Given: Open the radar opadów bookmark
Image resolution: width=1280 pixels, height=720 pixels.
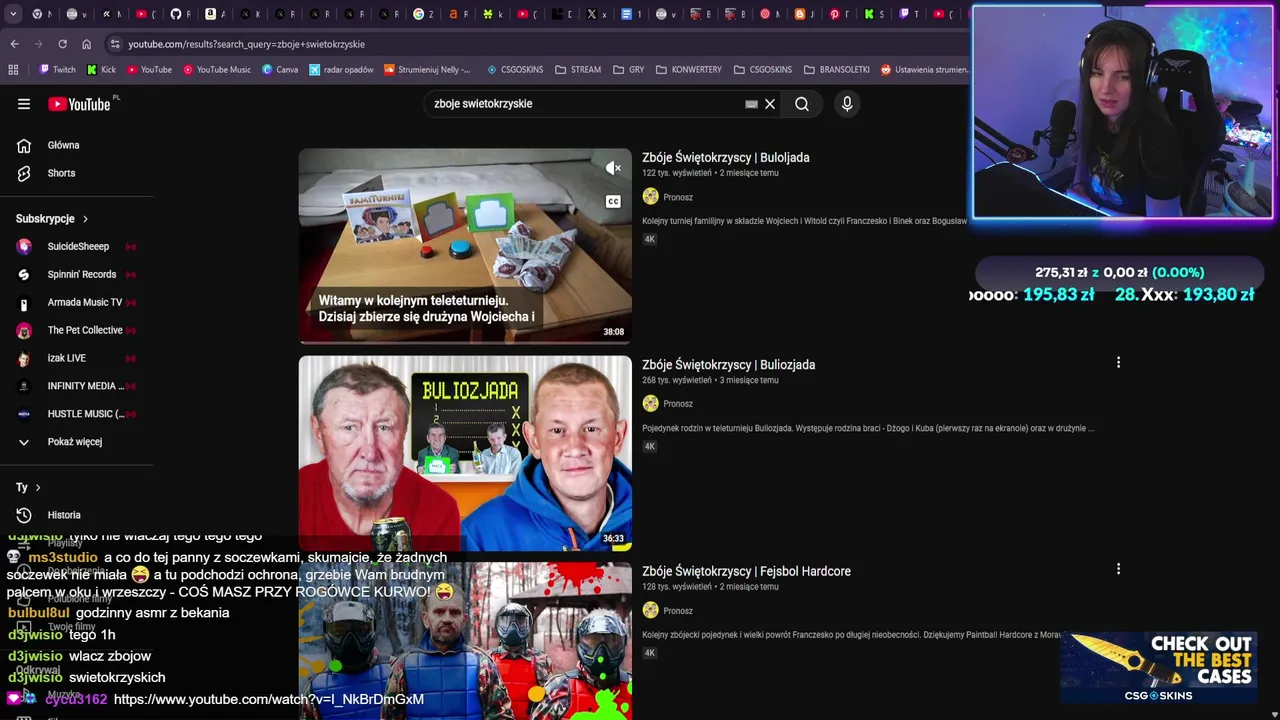Looking at the screenshot, I should (341, 70).
